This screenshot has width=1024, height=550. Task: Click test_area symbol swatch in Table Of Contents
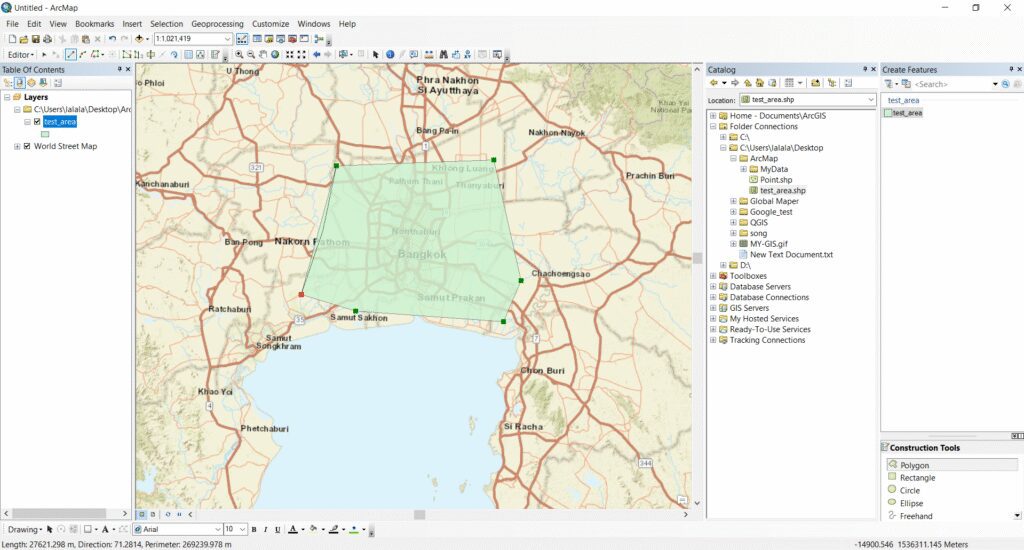(45, 134)
